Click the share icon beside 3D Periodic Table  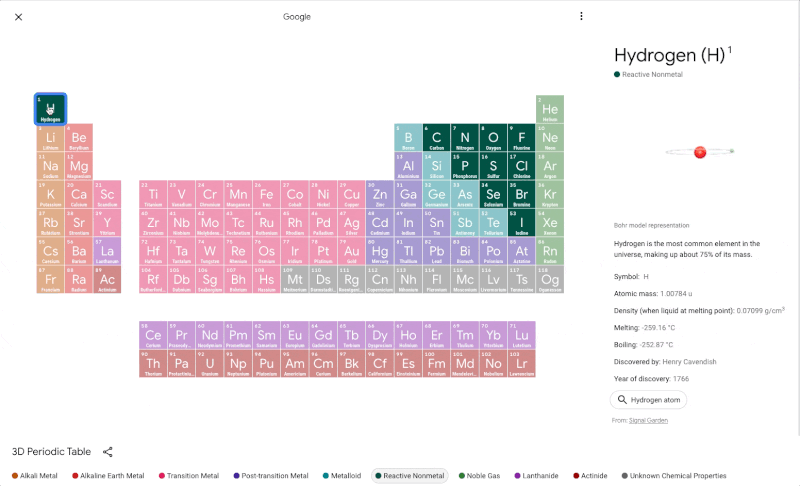tap(108, 452)
